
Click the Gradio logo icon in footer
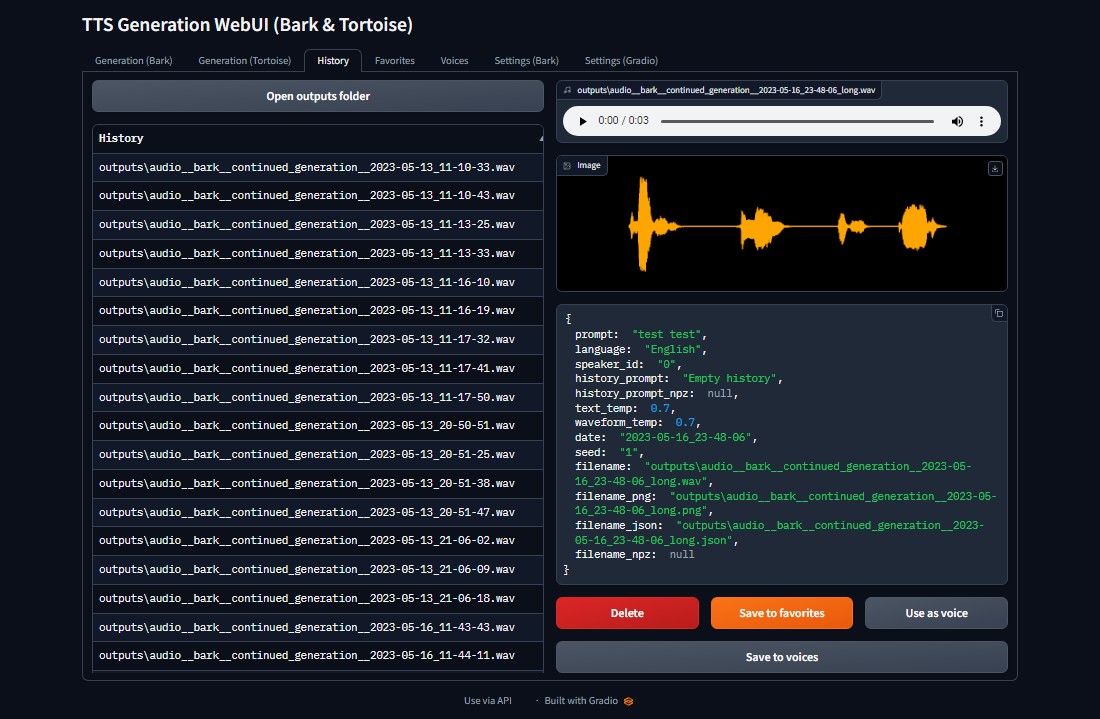[x=629, y=701]
